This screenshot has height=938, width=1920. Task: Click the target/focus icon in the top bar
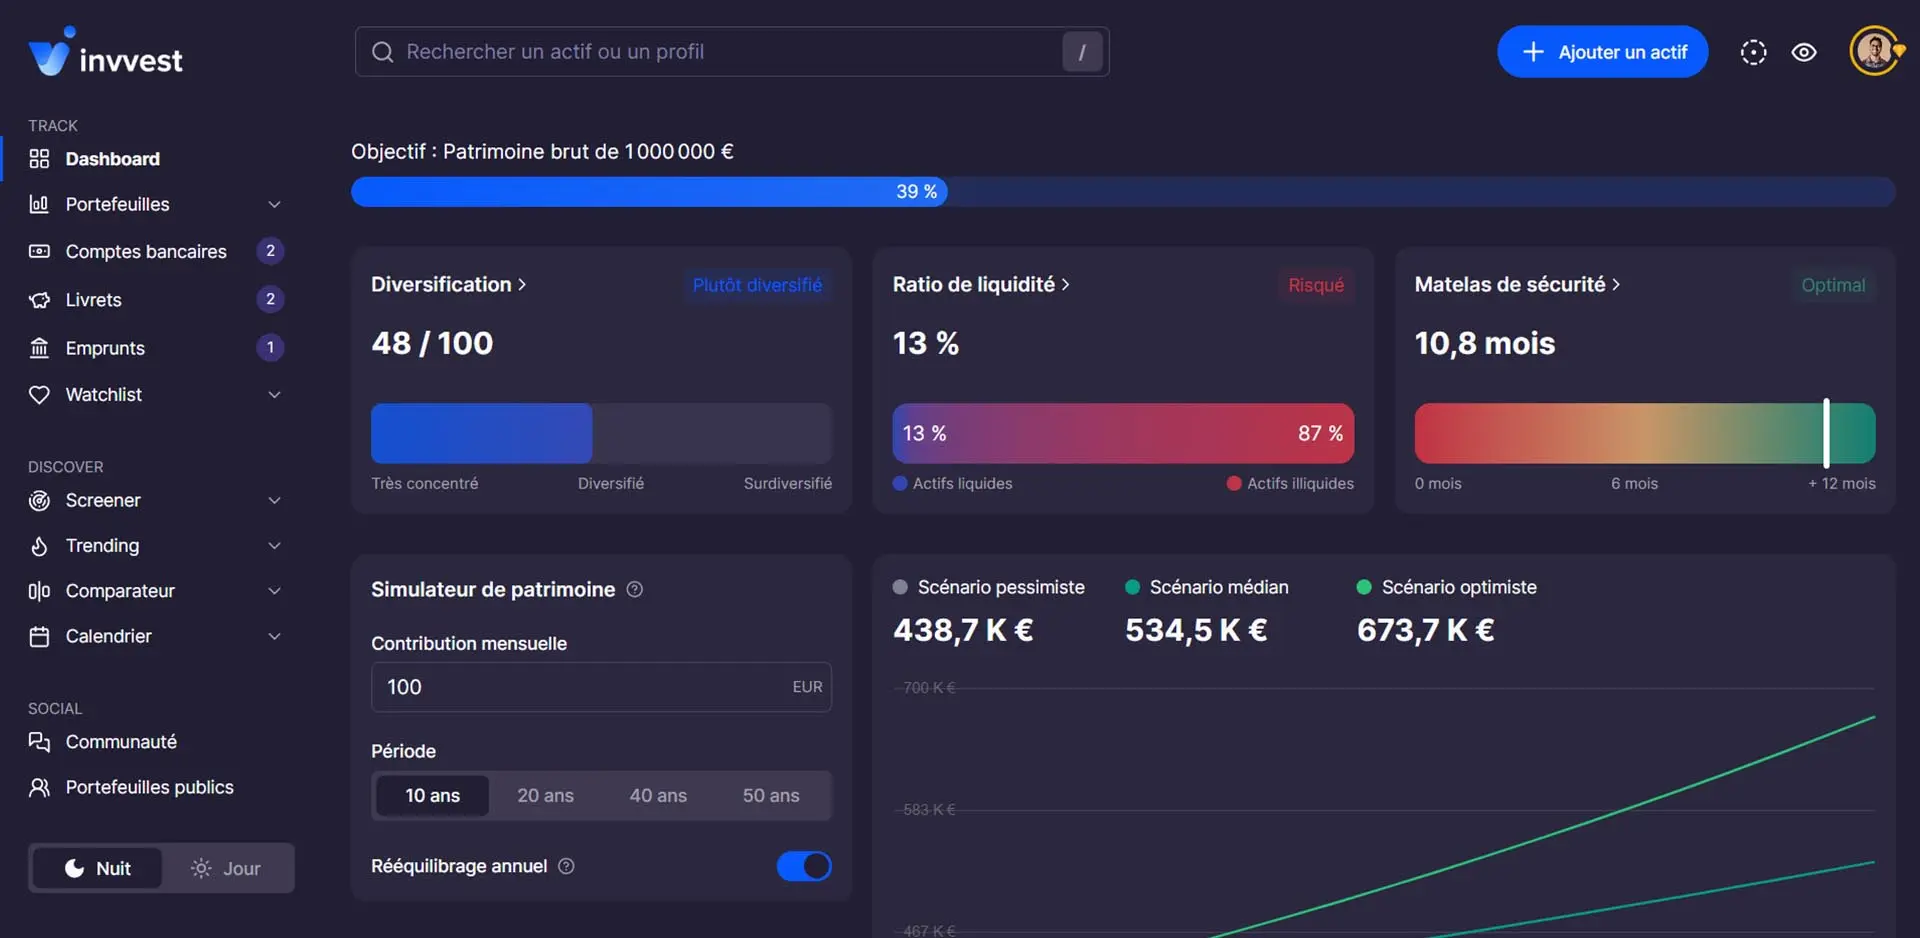1753,51
